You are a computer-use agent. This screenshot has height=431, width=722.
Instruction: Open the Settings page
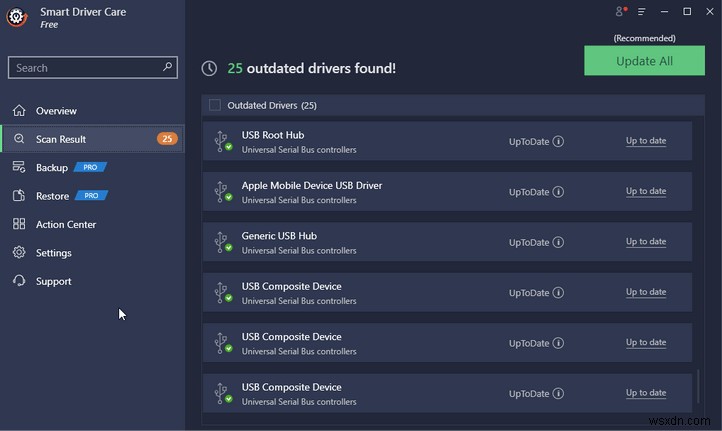tap(92, 252)
